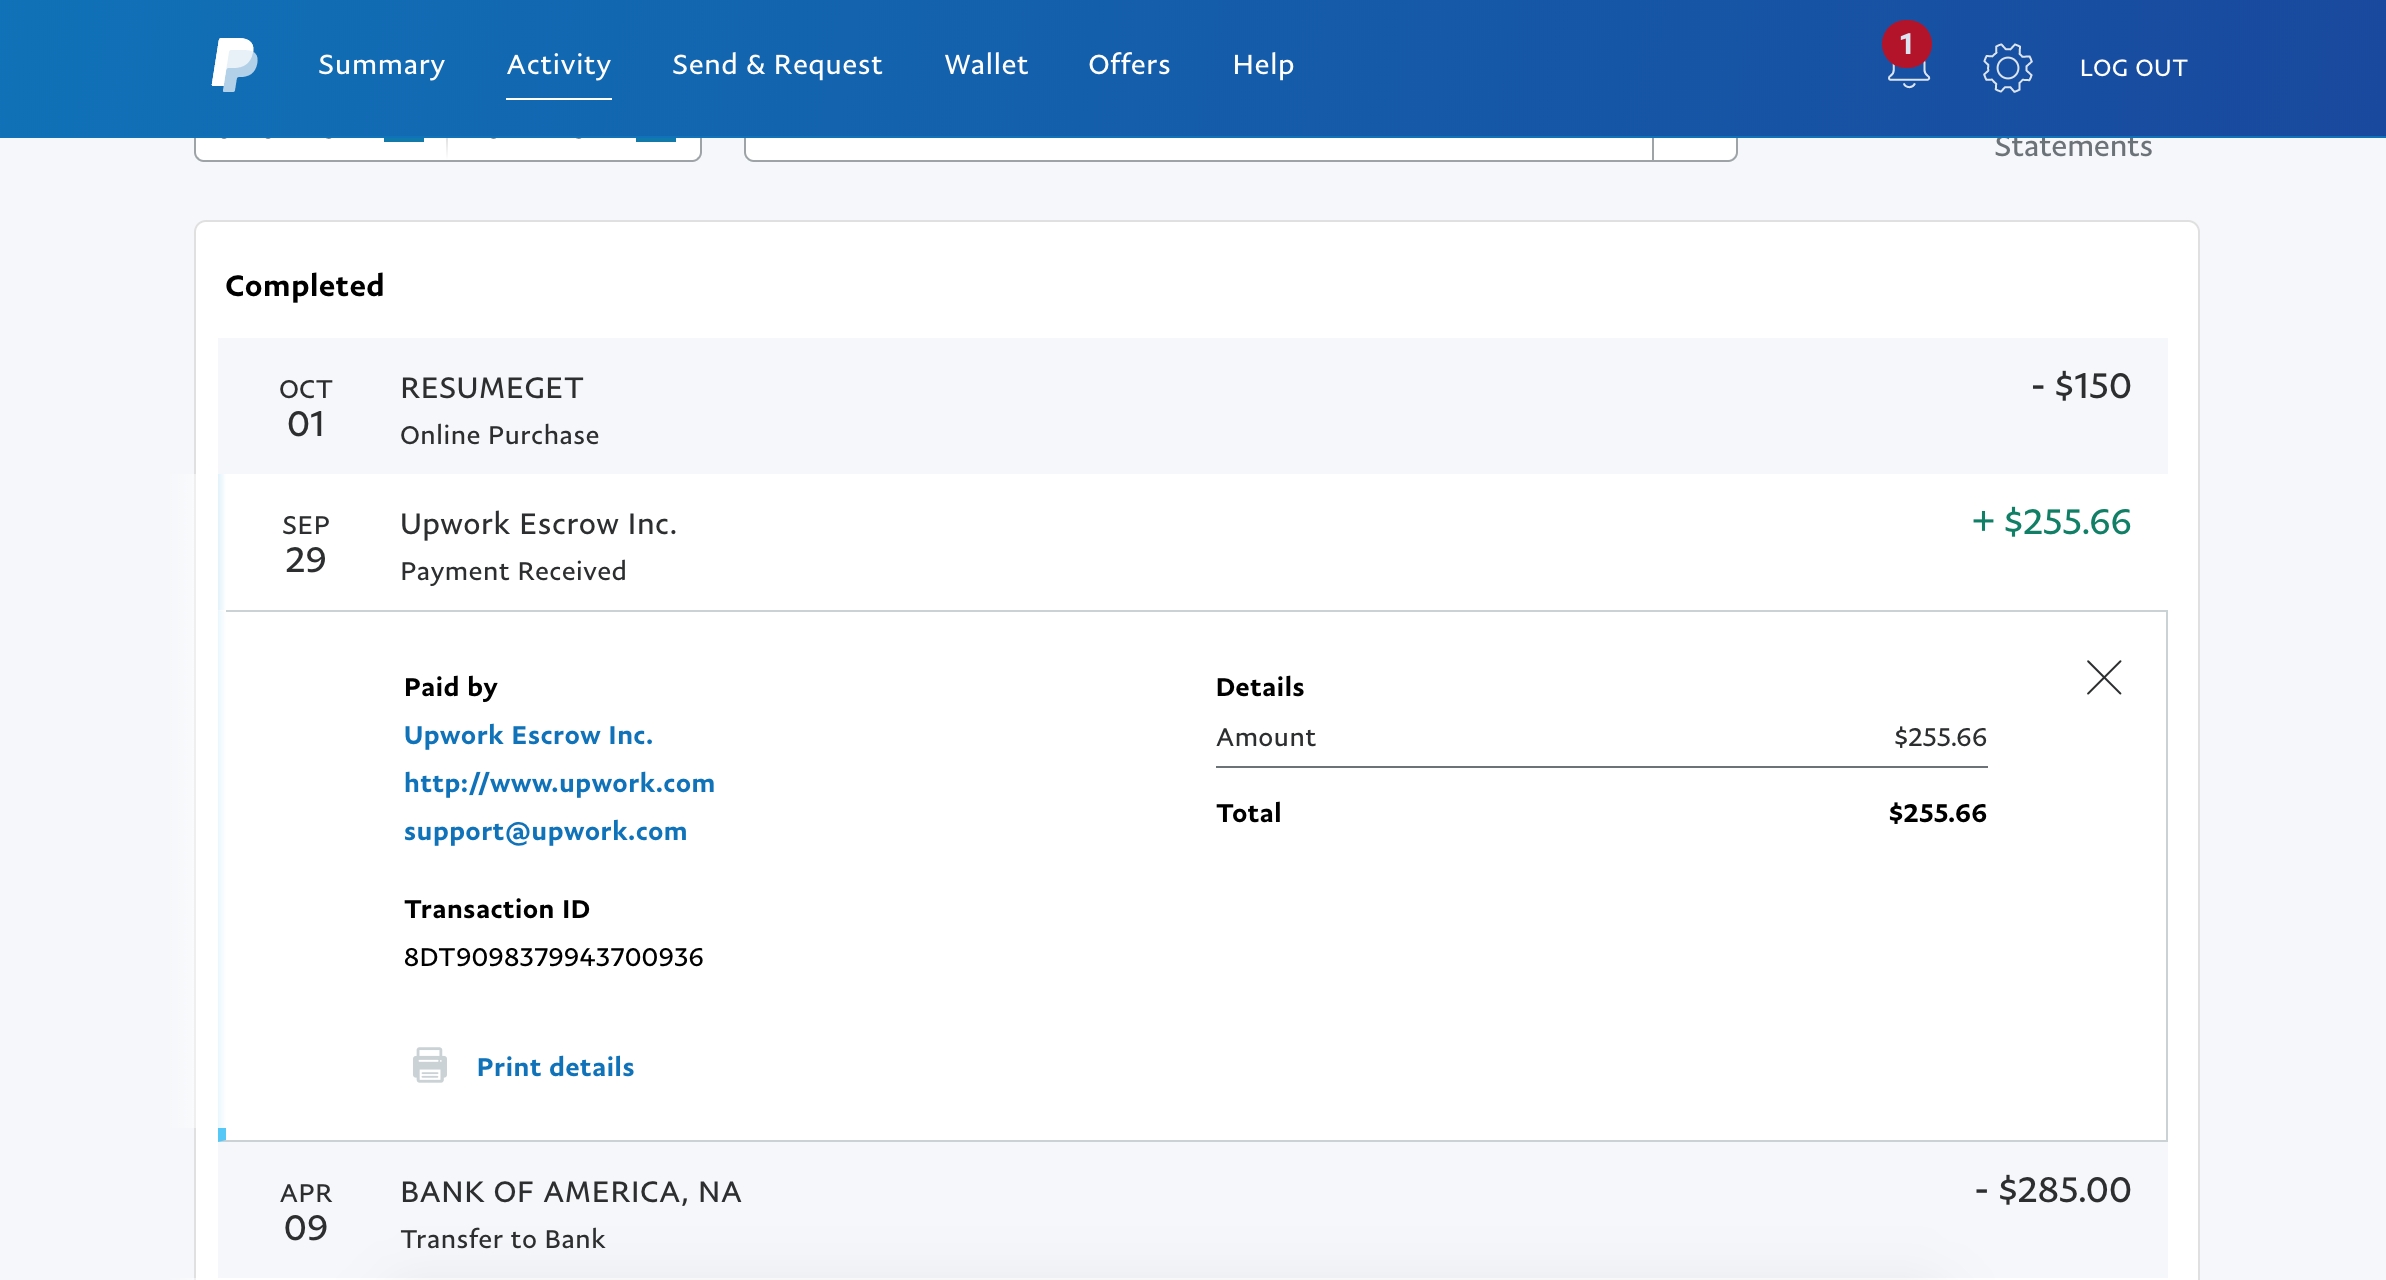Viewport: 2386px width, 1280px height.
Task: Click the Online Purchase label
Action: (499, 435)
